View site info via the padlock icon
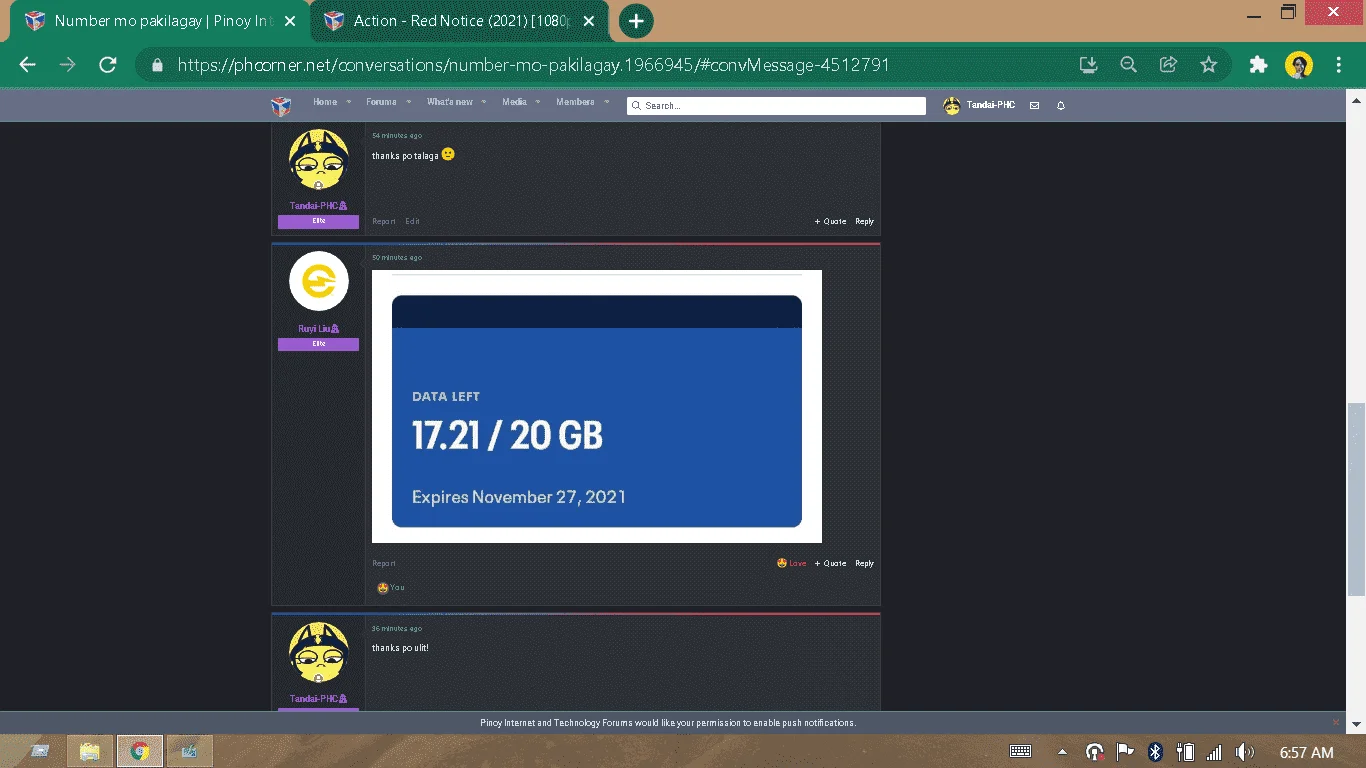The image size is (1366, 768). click(156, 65)
